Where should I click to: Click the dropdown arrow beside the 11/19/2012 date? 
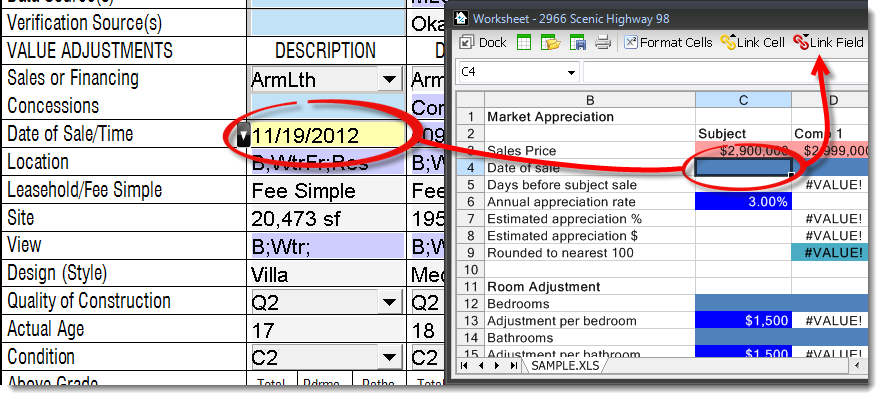click(243, 135)
